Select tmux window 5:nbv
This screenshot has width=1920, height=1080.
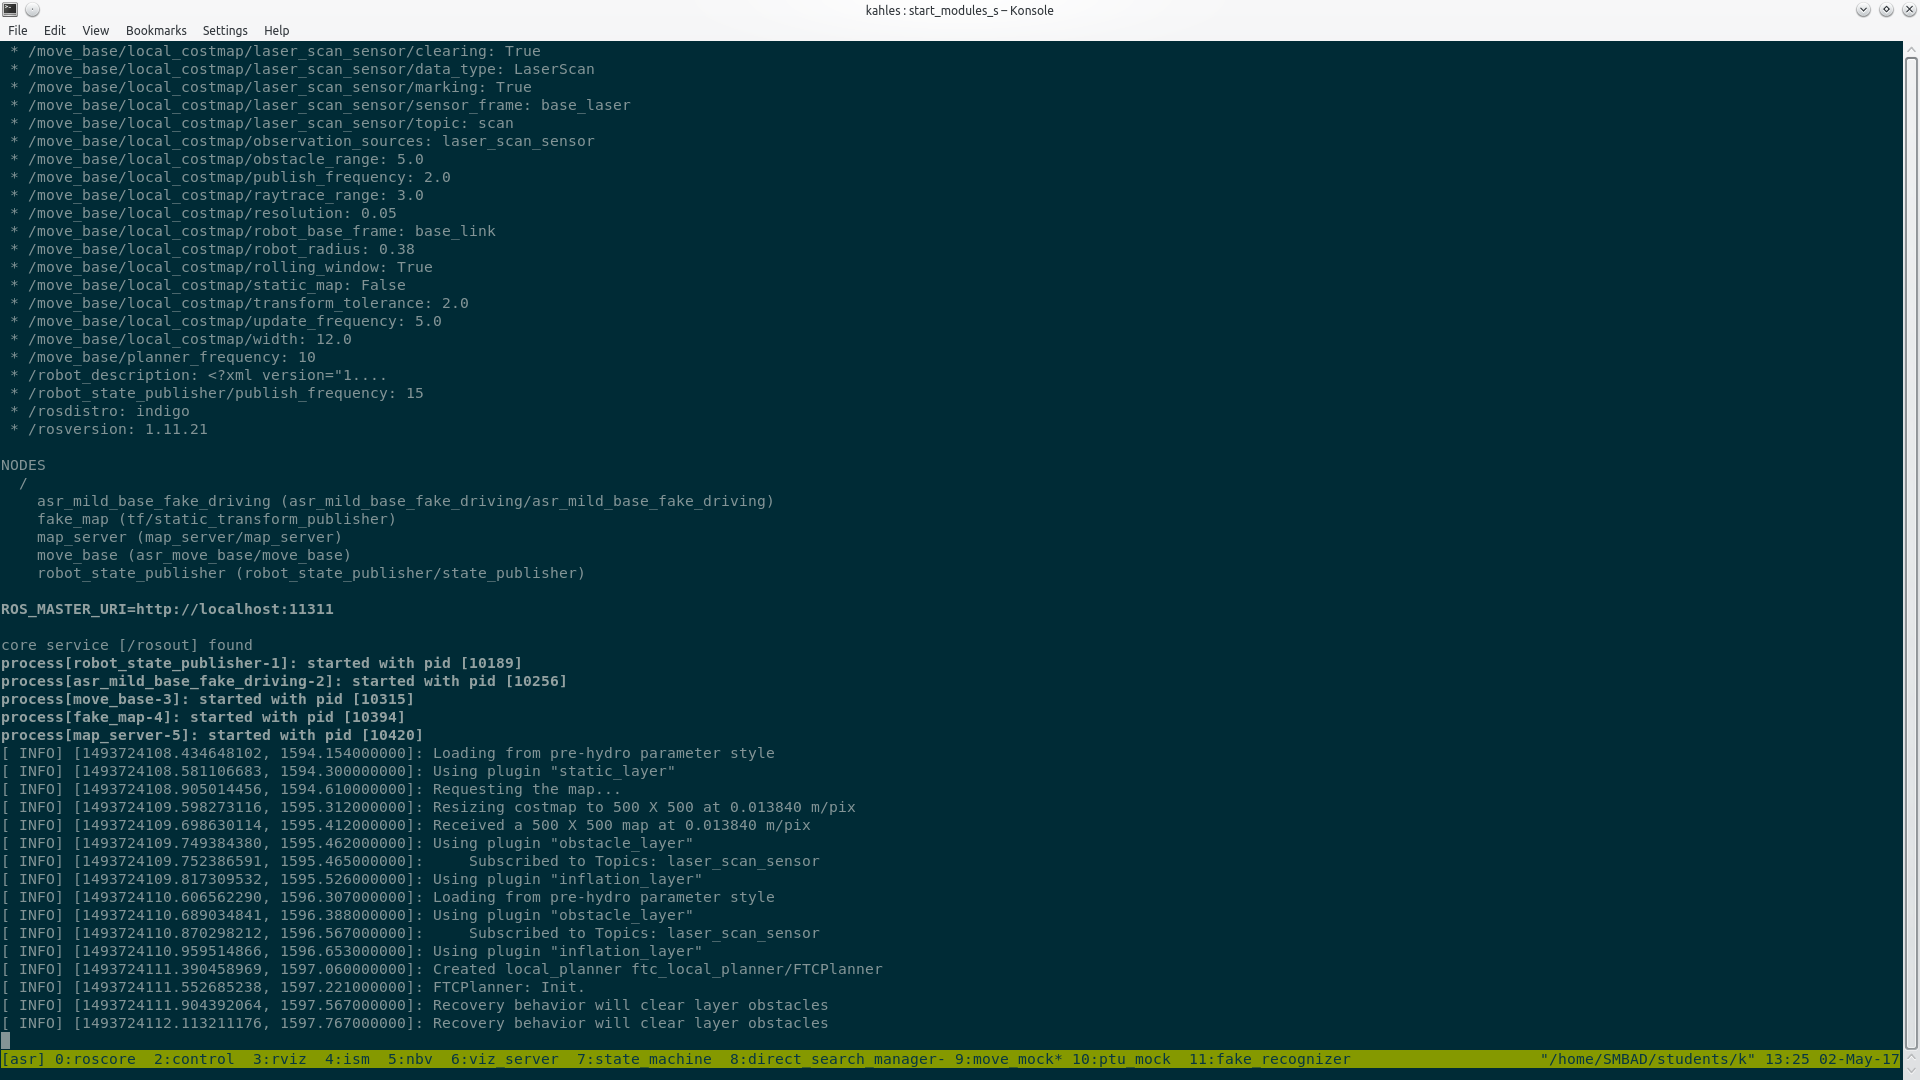(x=410, y=1059)
